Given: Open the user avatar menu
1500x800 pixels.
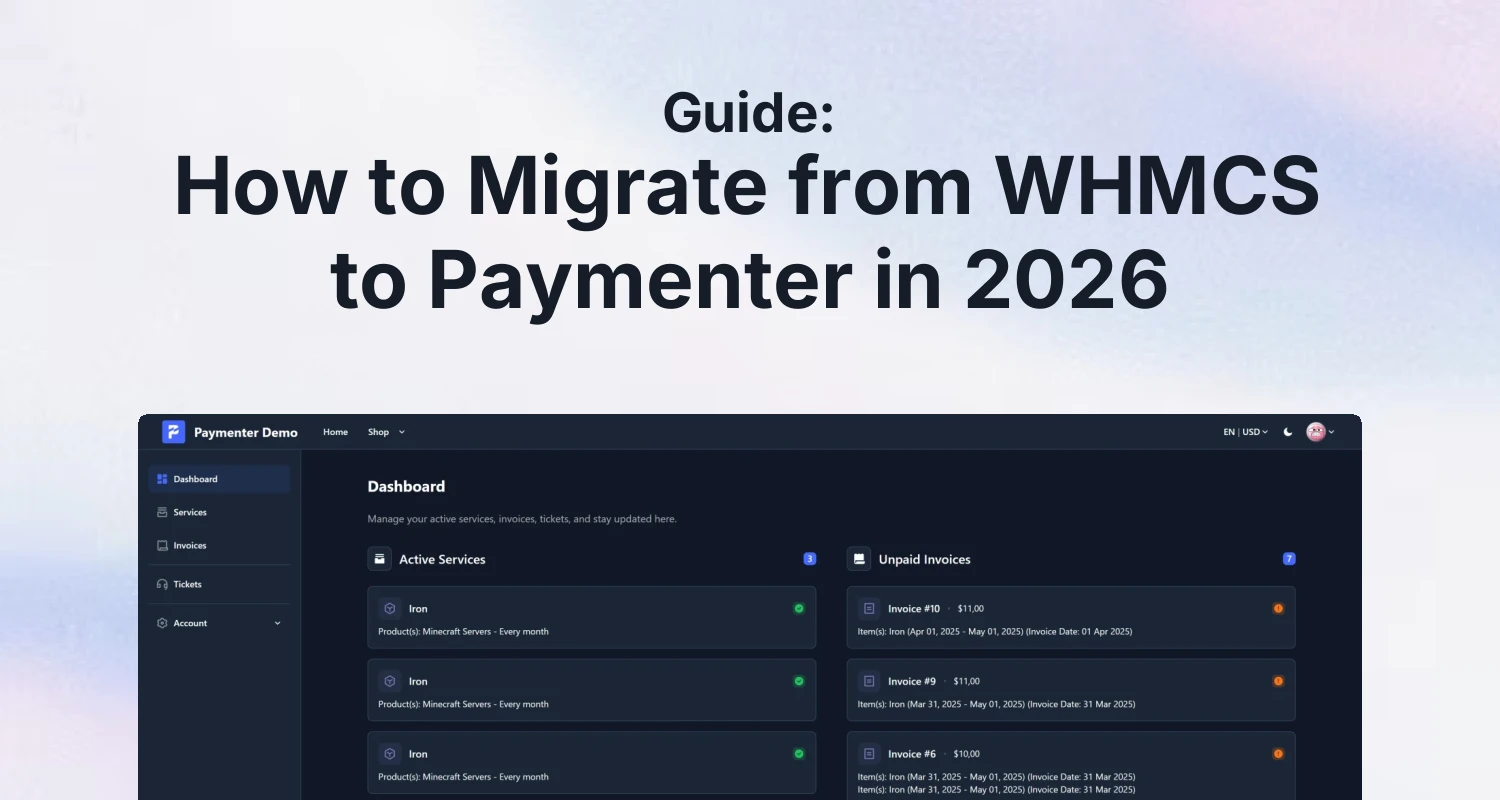Looking at the screenshot, I should [x=1320, y=432].
